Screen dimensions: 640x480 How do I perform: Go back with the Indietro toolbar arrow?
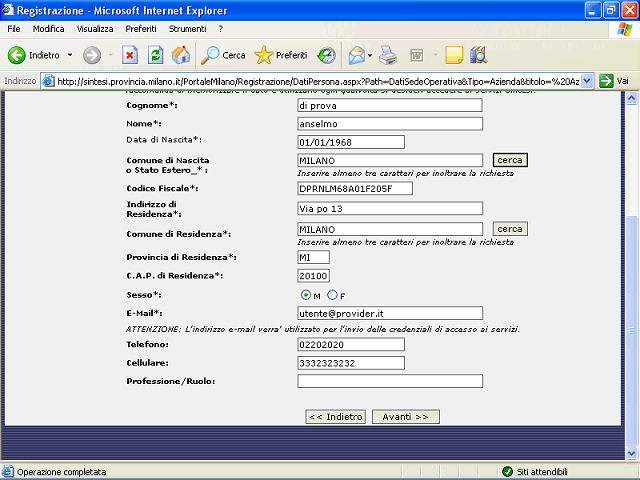coord(33,55)
